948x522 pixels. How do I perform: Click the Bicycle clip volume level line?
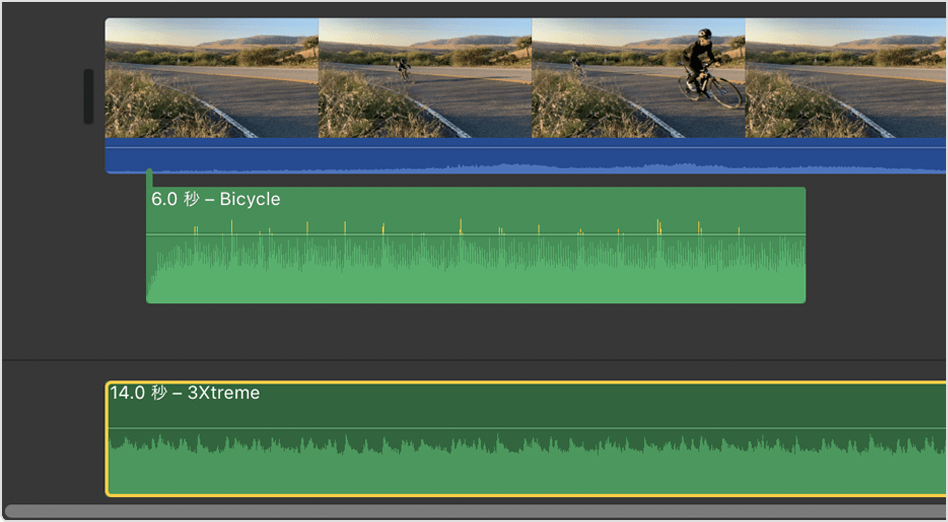pos(476,234)
